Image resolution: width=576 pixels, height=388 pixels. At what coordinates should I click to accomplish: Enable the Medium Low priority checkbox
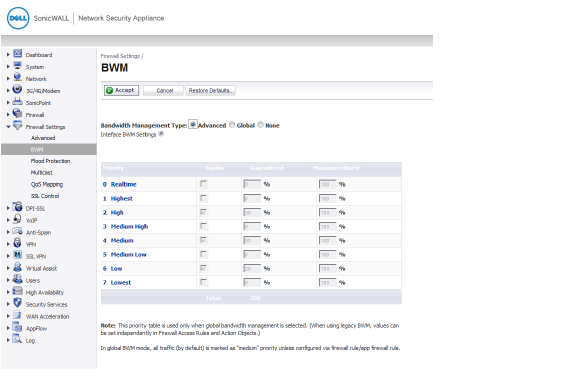(203, 254)
